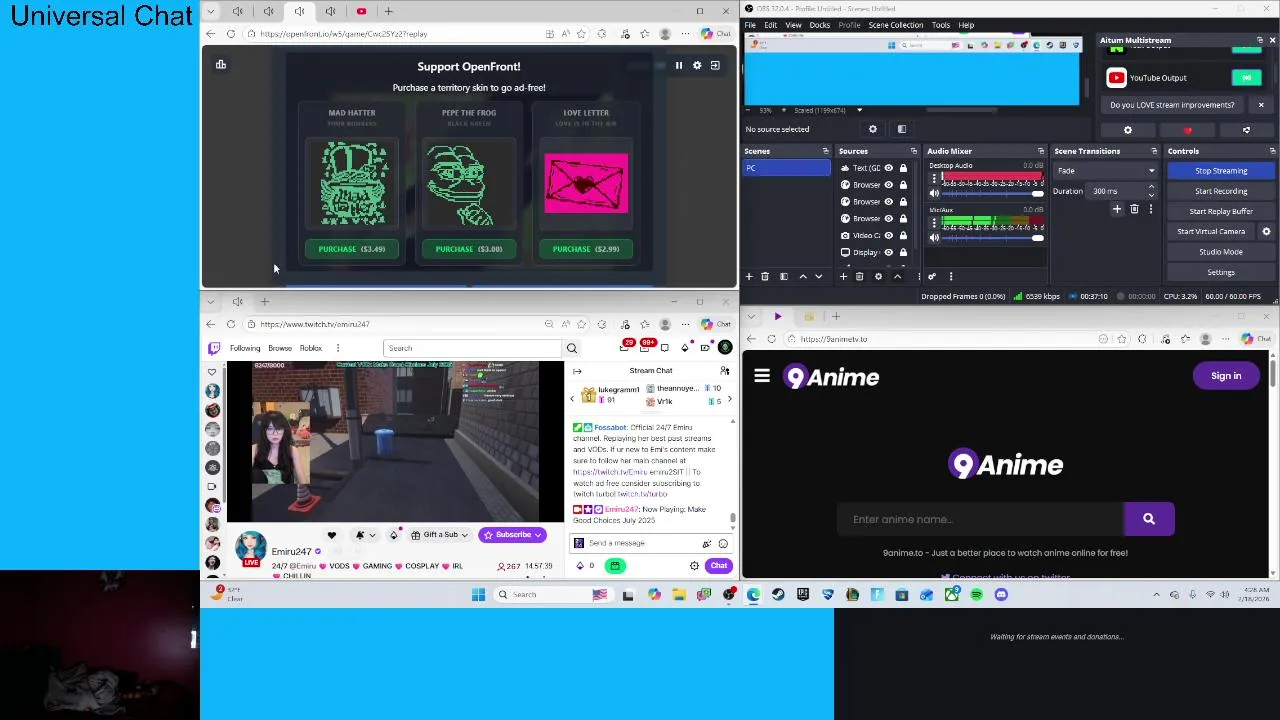The width and height of the screenshot is (1280, 720).
Task: Open OBS Help menu
Action: point(966,25)
